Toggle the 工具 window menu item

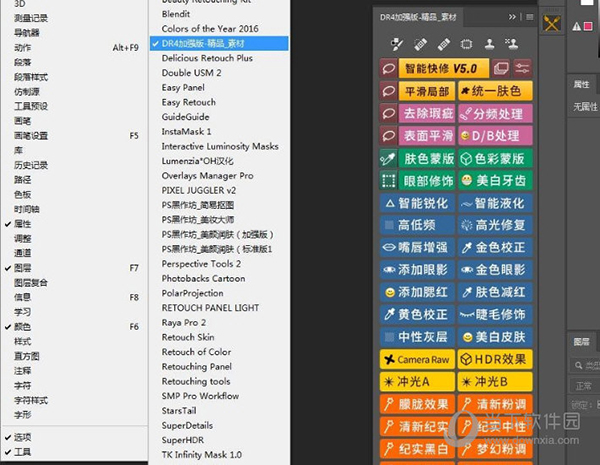click(75, 452)
